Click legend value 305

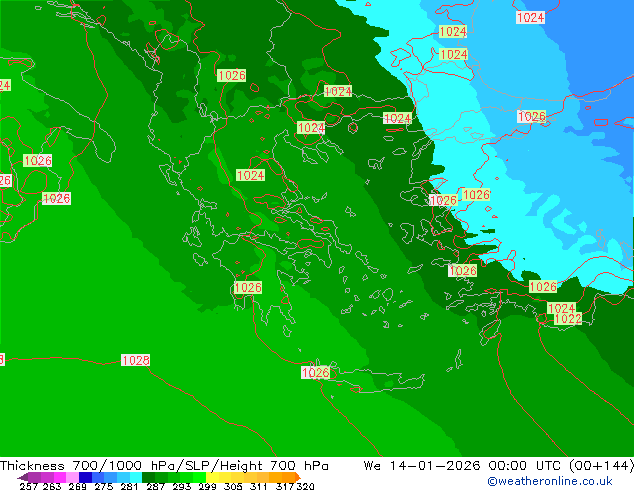click(x=233, y=486)
